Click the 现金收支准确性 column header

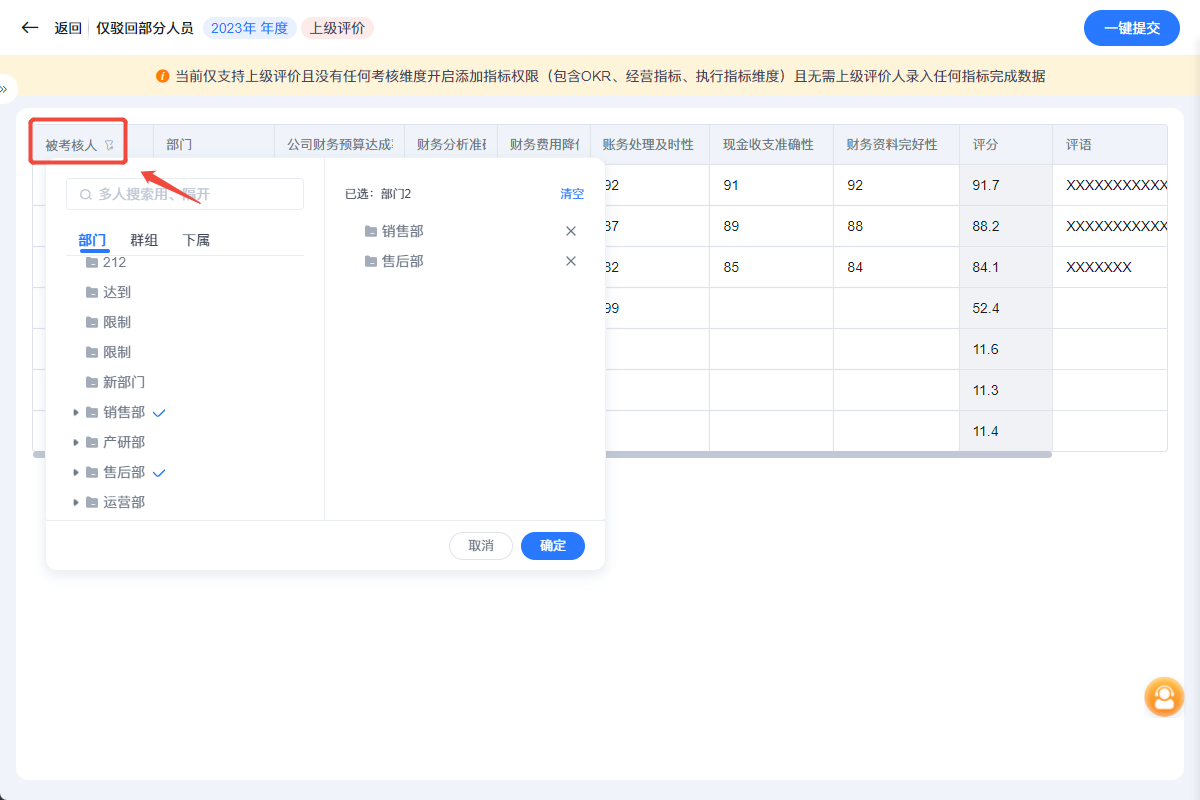(771, 145)
